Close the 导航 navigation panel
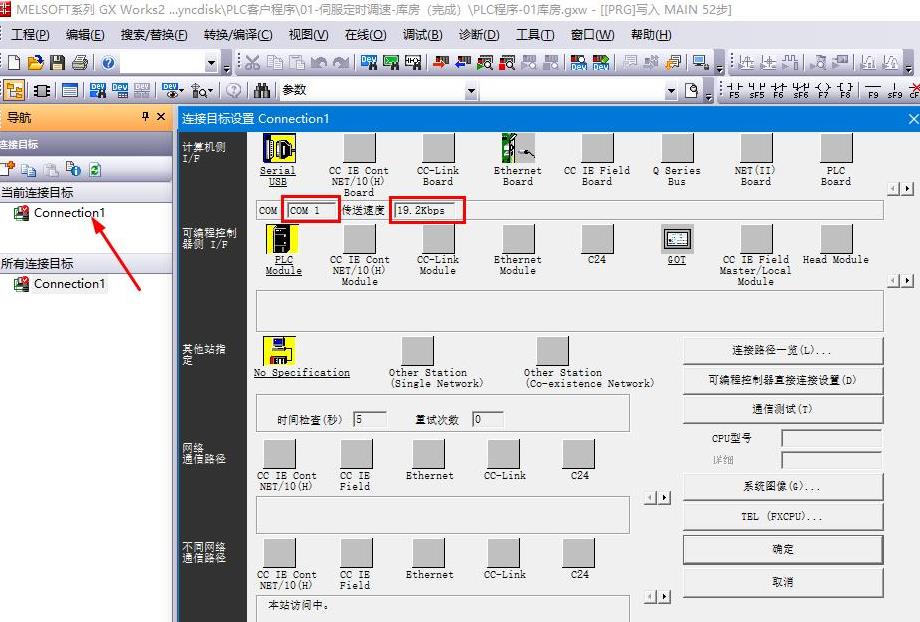The height and width of the screenshot is (622, 920). [161, 117]
